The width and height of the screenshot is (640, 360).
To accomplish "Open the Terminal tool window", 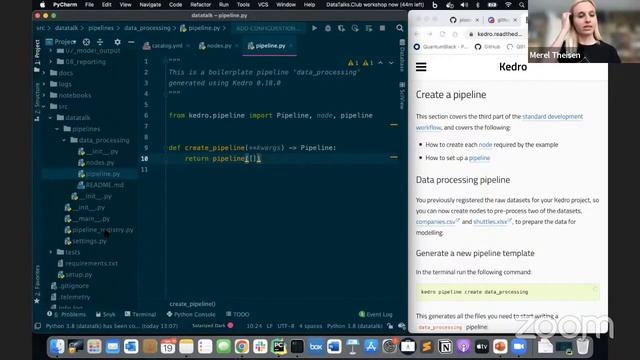I will 140,314.
